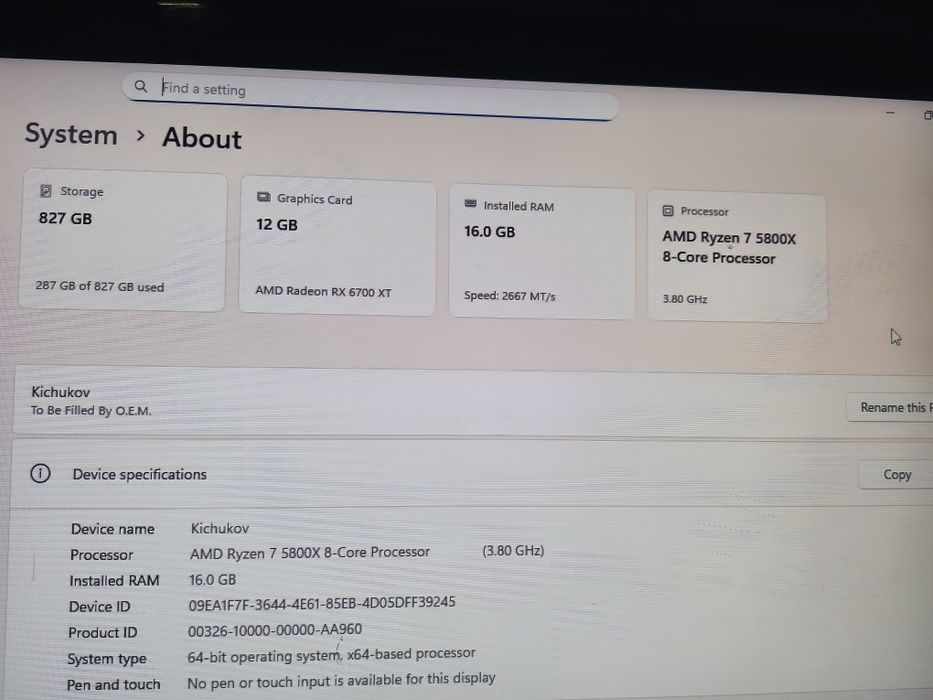The height and width of the screenshot is (700, 933).
Task: Click the "Device name" label
Action: click(x=112, y=529)
